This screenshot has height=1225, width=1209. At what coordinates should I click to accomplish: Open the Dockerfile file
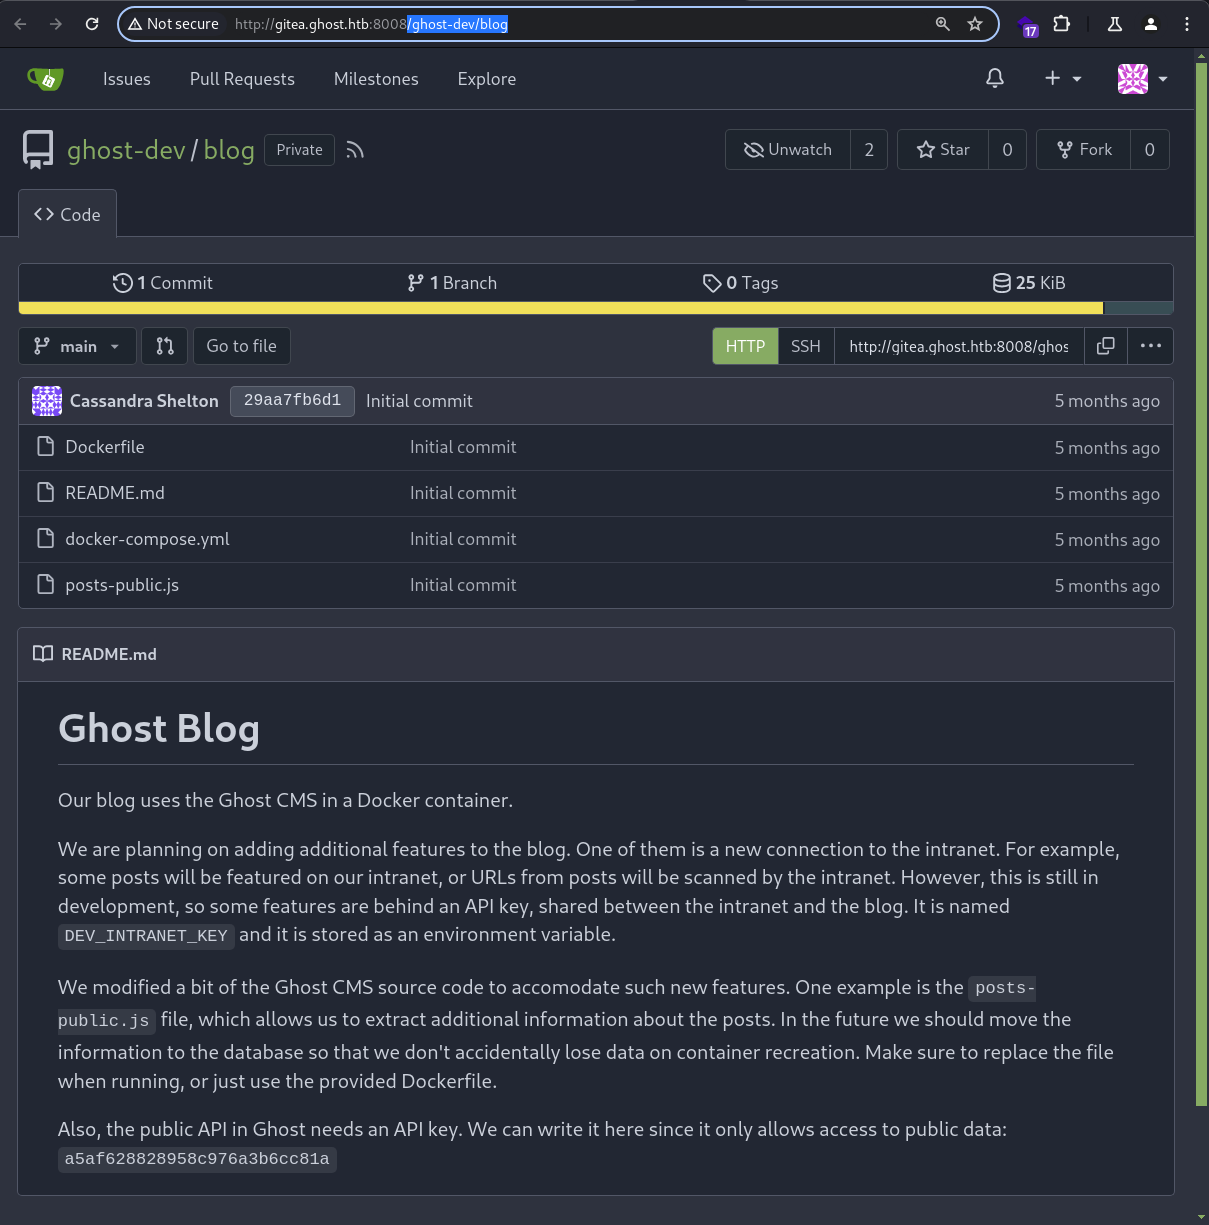click(105, 447)
